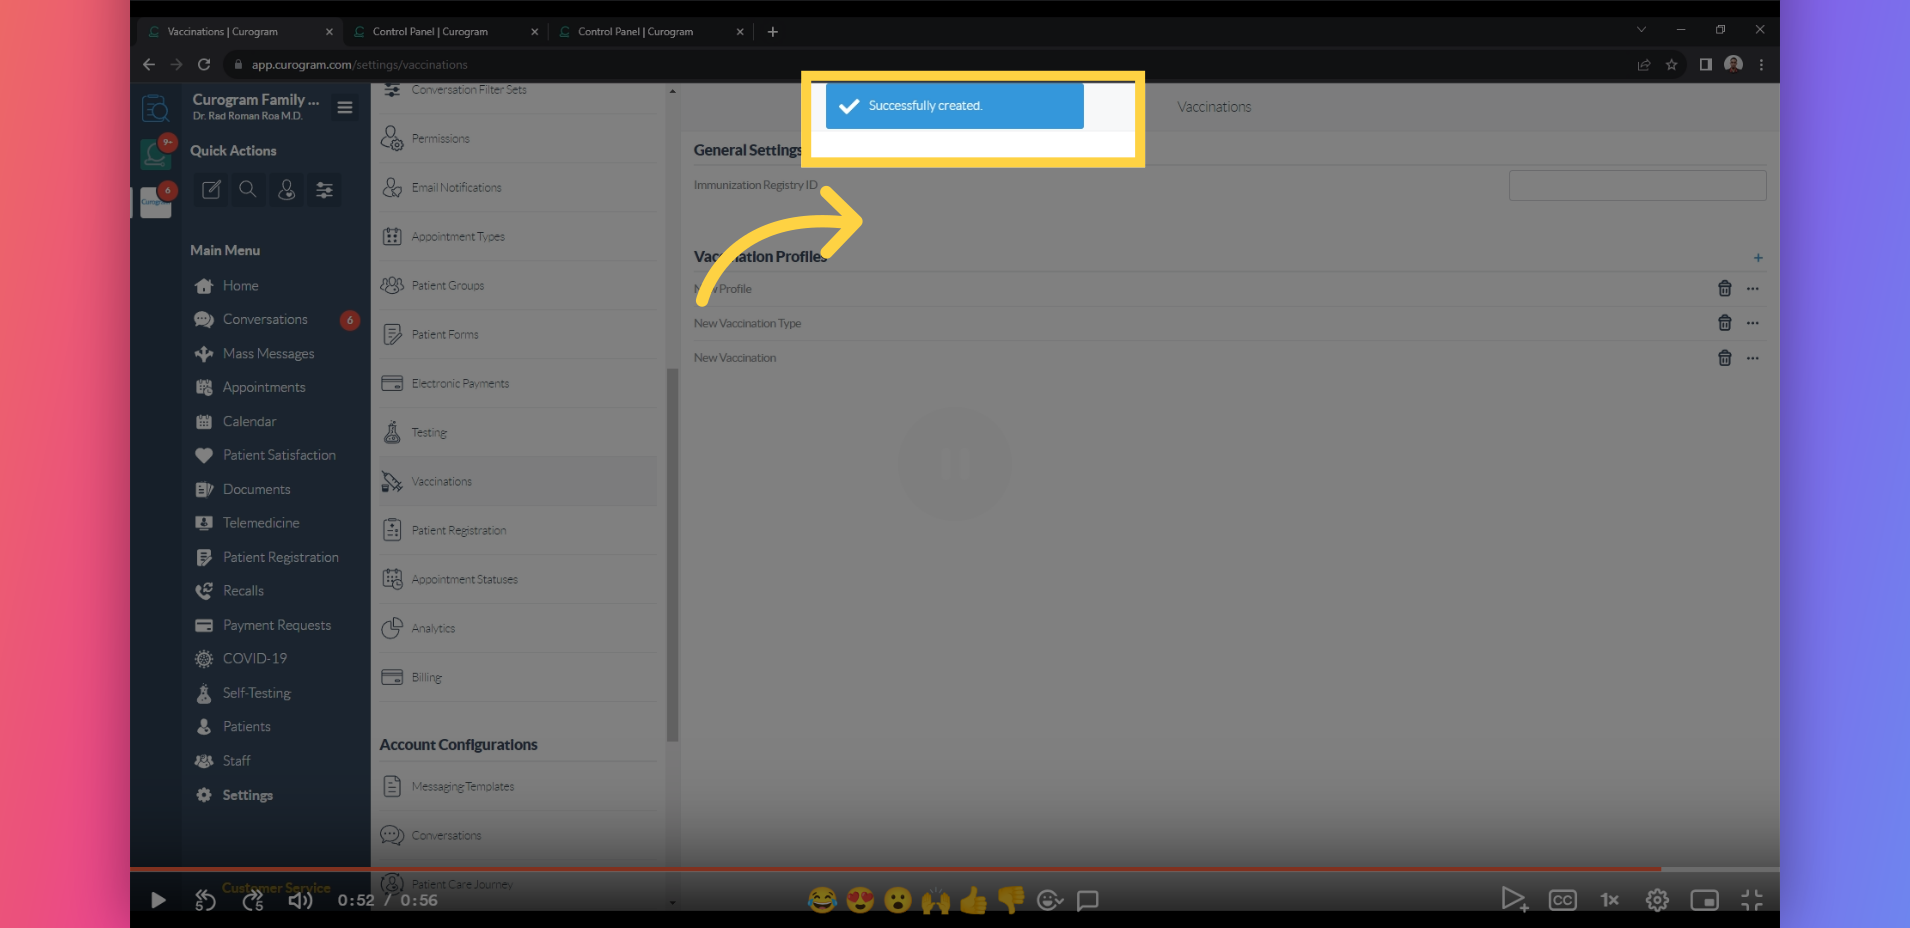
Task: Open the Patients list
Action: (x=246, y=727)
